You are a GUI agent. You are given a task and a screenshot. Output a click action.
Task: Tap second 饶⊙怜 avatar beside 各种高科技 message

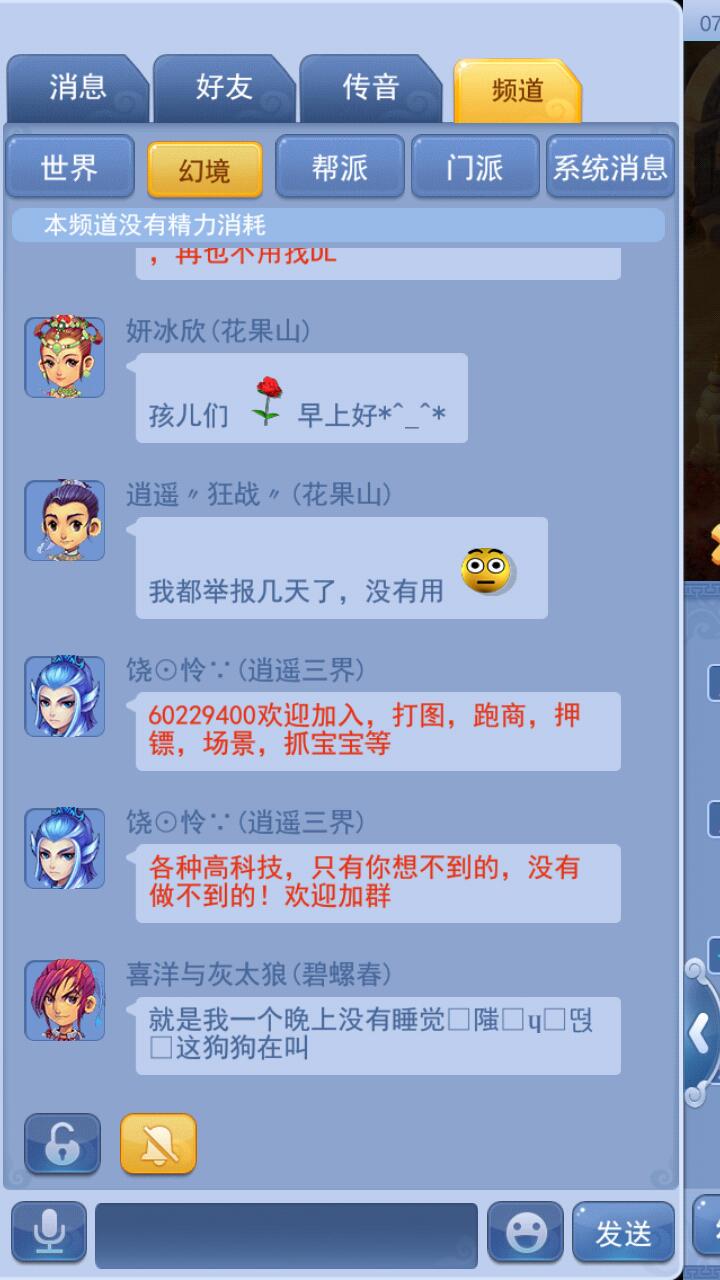[x=65, y=848]
